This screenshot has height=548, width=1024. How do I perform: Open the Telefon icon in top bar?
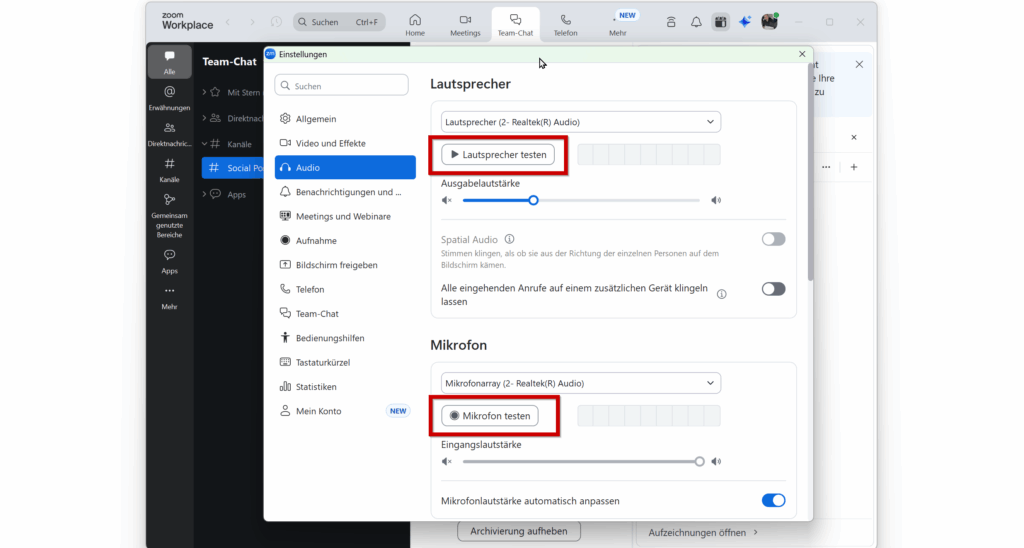565,20
